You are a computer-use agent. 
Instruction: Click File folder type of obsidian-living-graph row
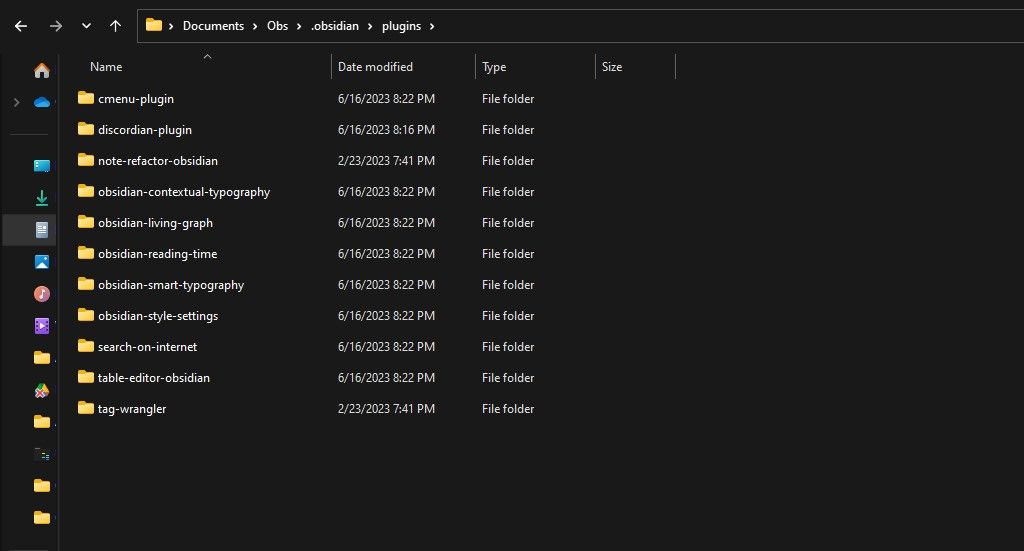pyautogui.click(x=508, y=223)
